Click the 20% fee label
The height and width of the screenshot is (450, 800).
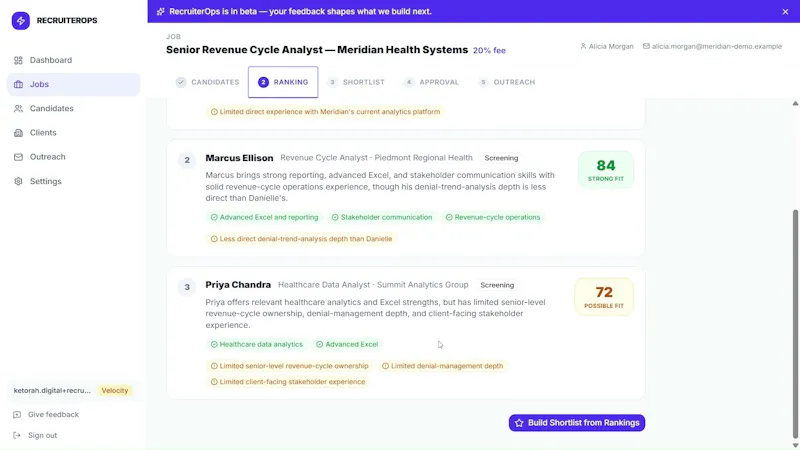(x=489, y=51)
